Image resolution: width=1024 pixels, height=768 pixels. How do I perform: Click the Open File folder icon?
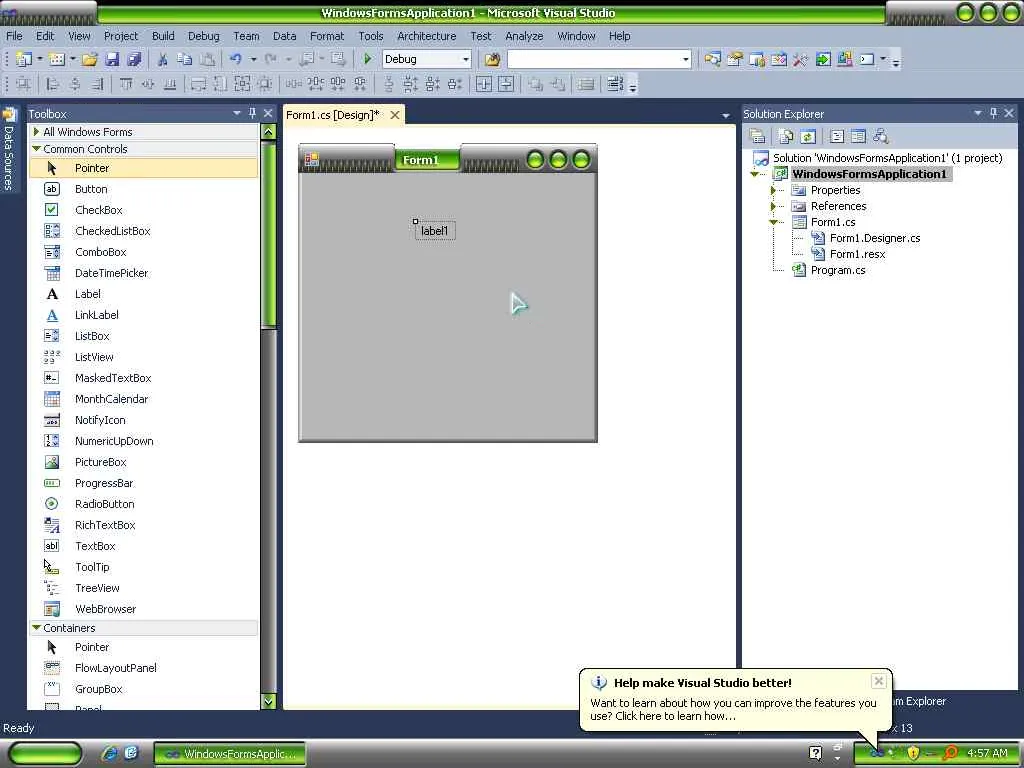coord(89,59)
